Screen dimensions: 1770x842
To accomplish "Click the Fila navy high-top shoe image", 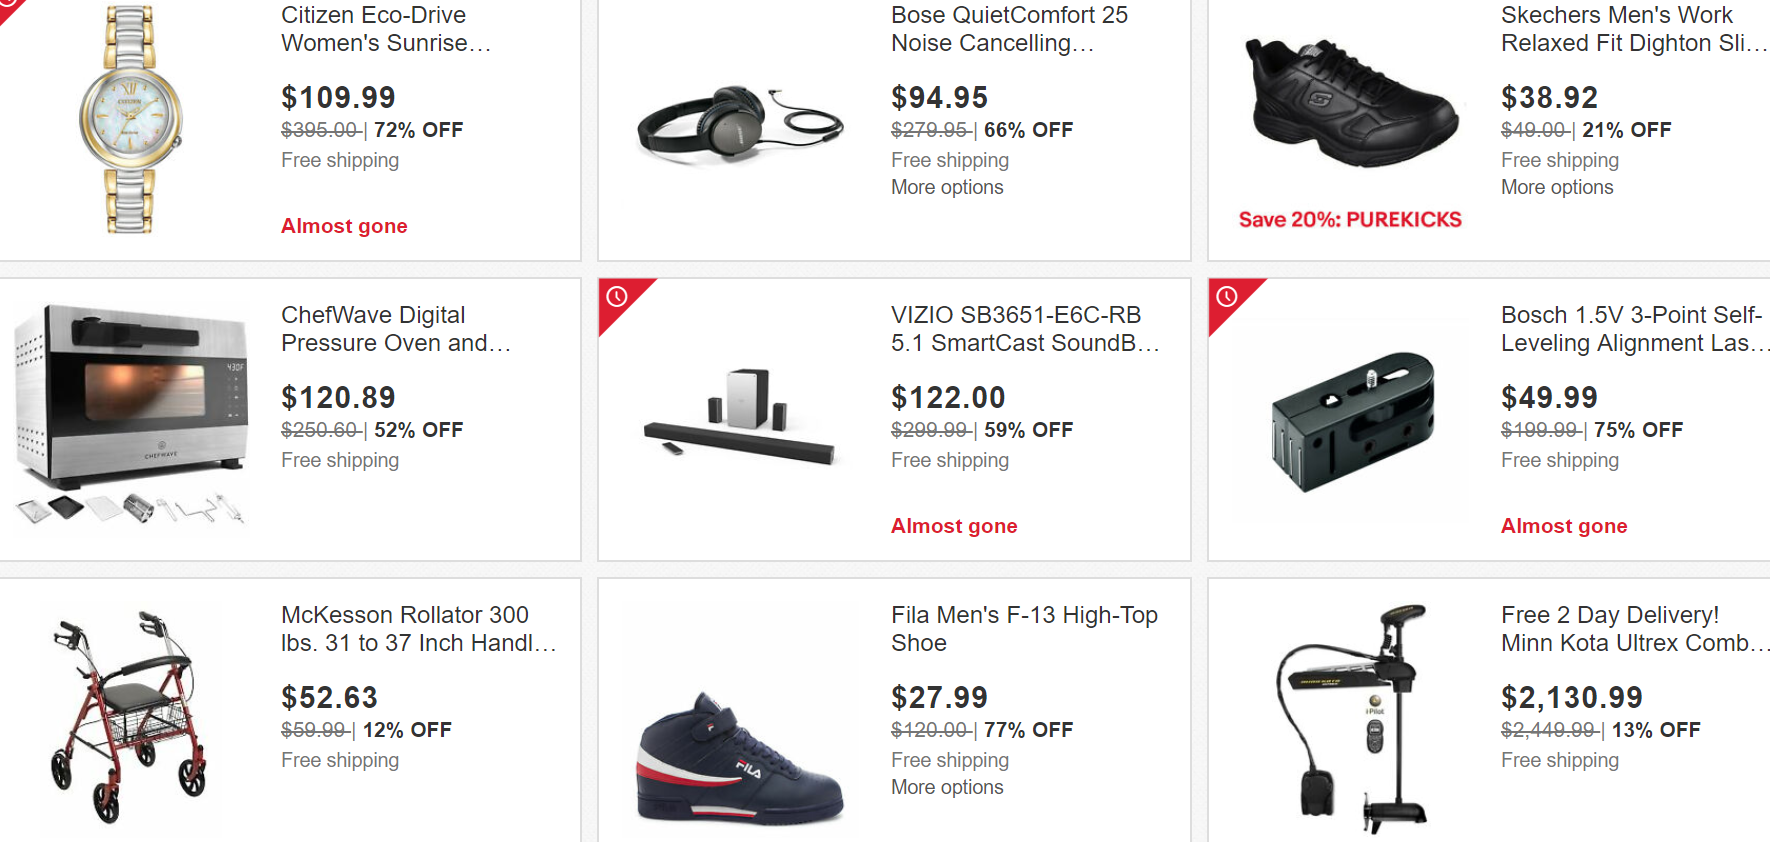I will 740,760.
